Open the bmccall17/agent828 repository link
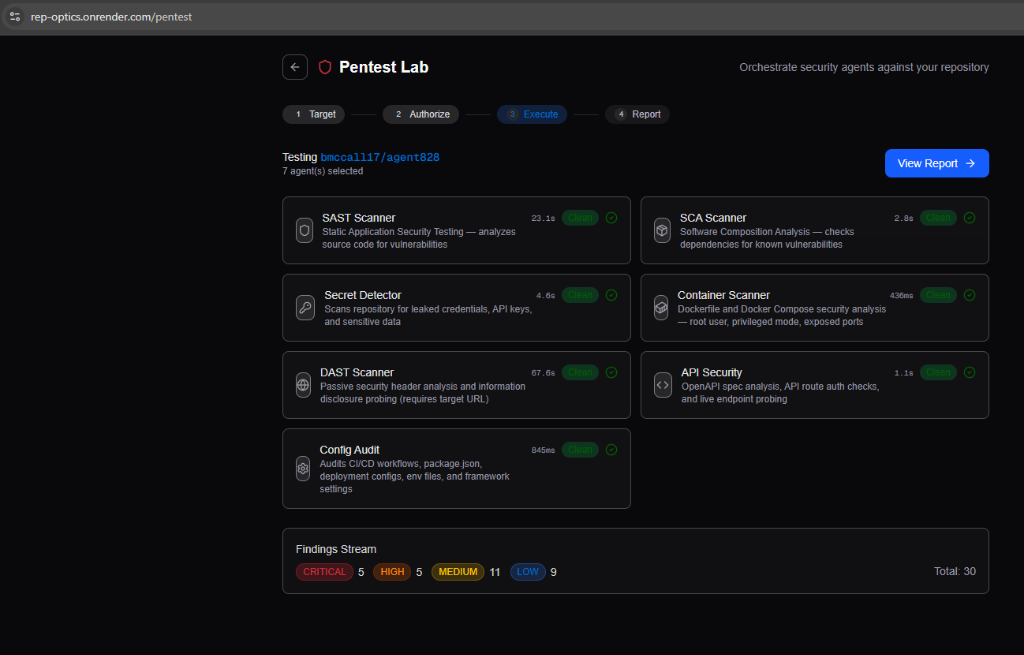The image size is (1024, 655). pyautogui.click(x=380, y=157)
